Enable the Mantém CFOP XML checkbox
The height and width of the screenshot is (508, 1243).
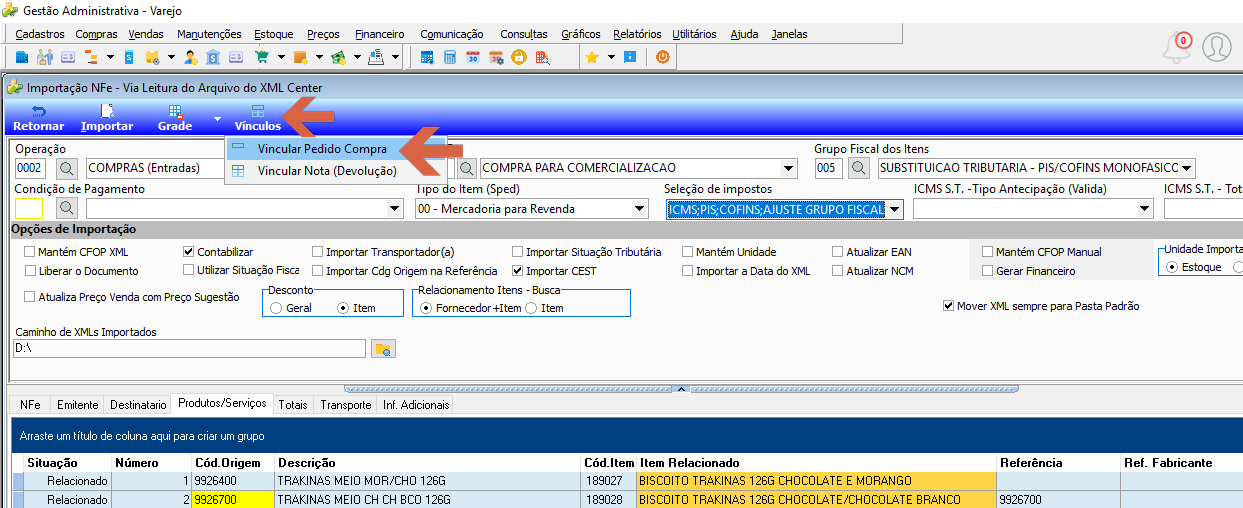(30, 252)
